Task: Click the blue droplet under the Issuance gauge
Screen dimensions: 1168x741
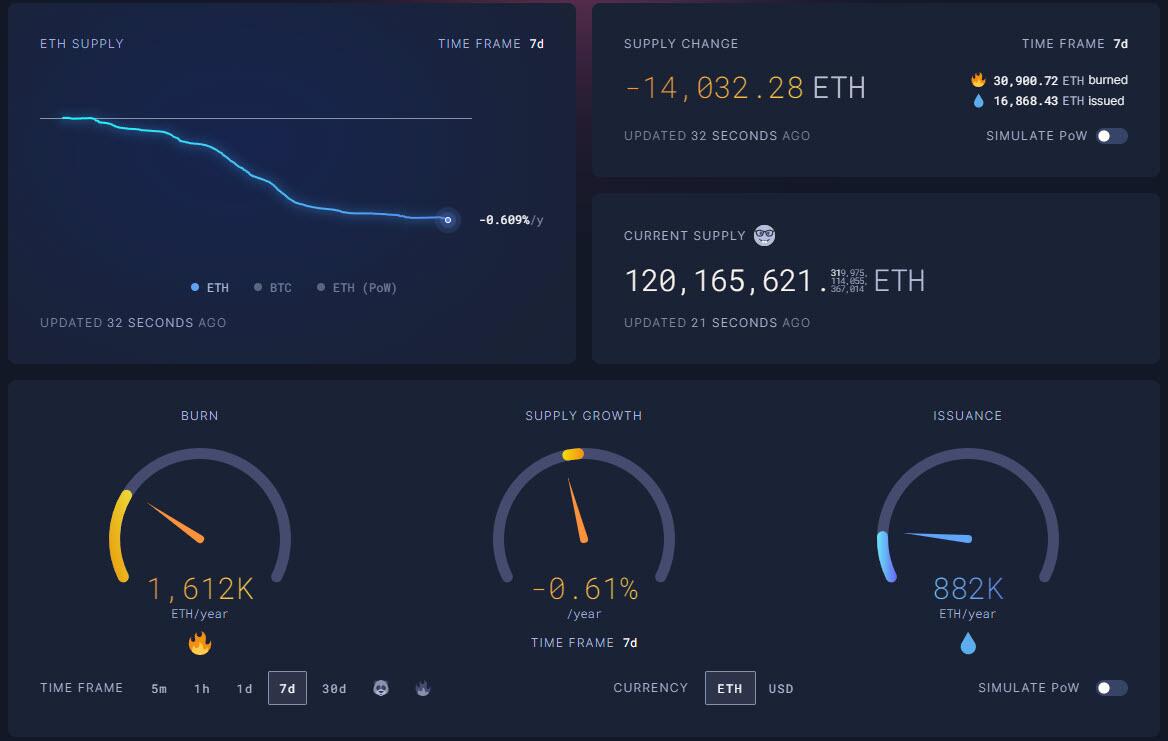Action: 968,643
